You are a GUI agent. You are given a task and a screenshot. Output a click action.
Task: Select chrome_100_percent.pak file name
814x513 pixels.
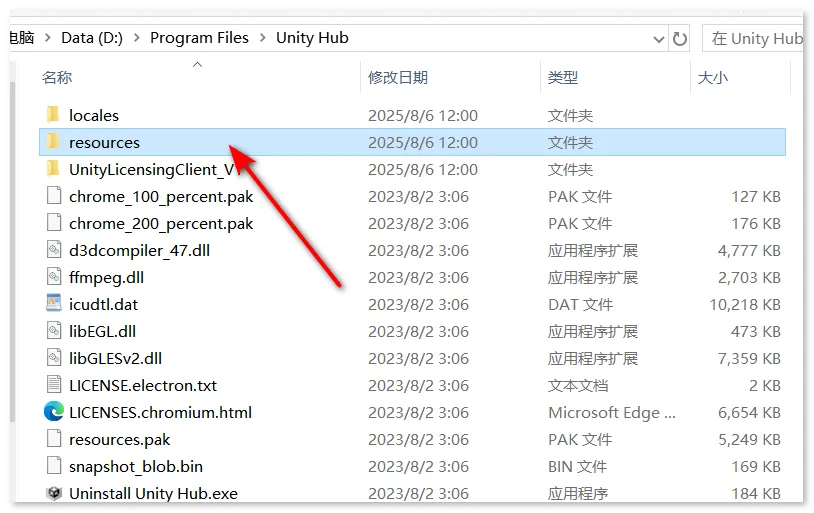(161, 196)
